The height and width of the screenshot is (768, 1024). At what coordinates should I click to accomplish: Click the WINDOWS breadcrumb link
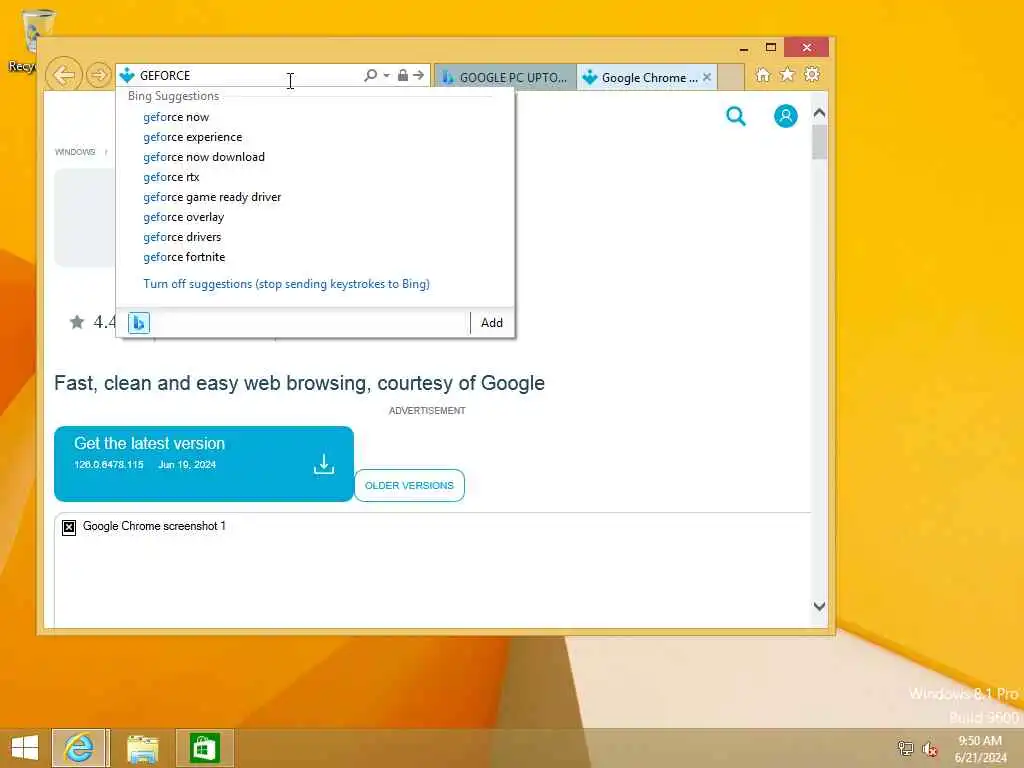[75, 152]
